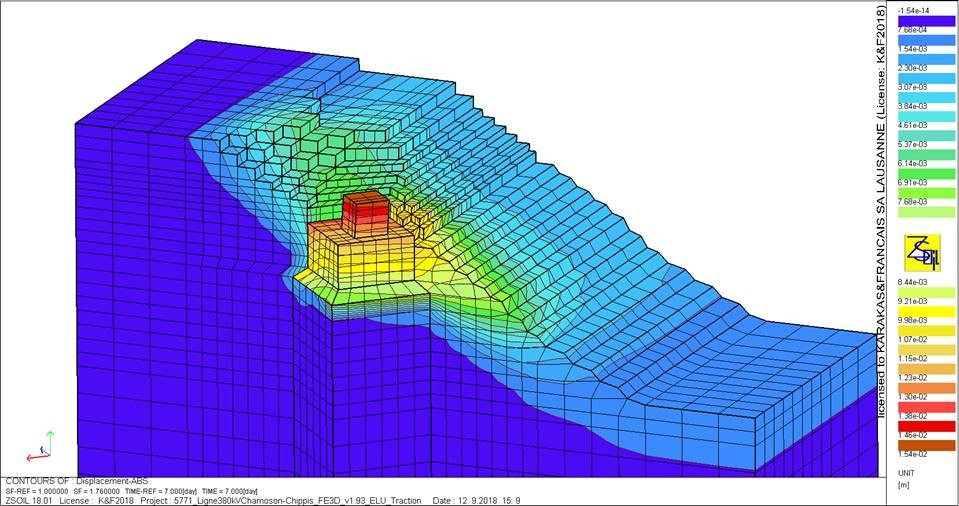
Task: Pick the swatch between 1.15e-02 and 1.23e-02
Action: pos(926,368)
